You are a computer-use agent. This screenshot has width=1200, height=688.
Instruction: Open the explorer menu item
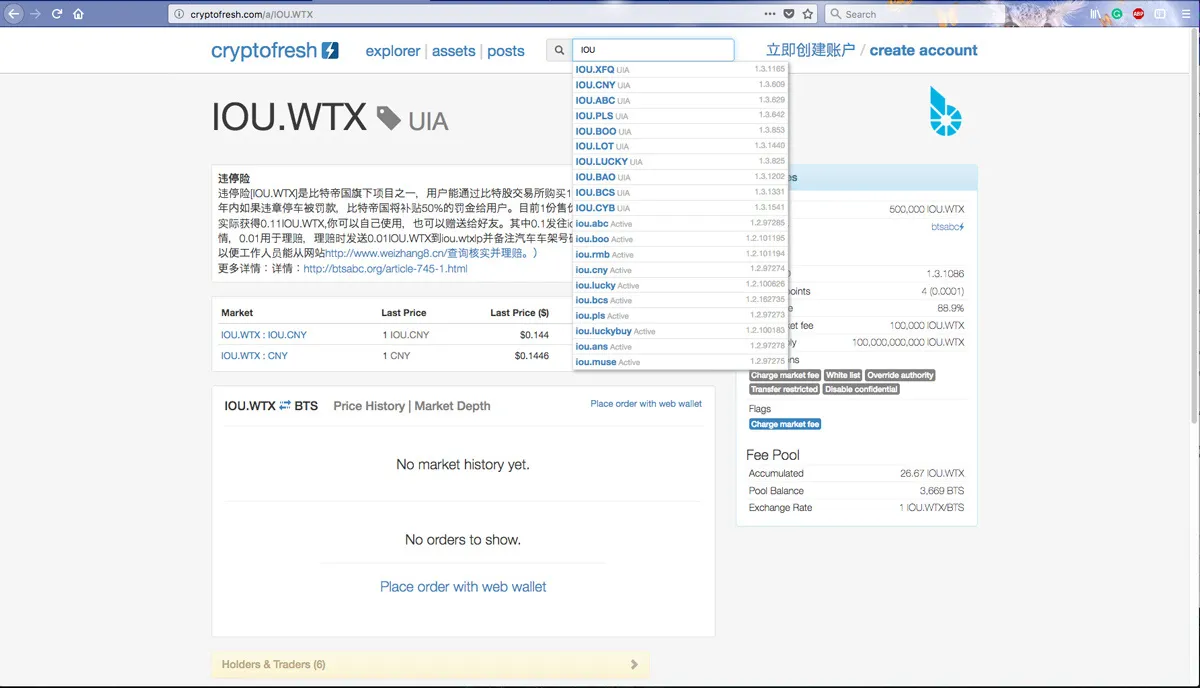click(x=392, y=51)
